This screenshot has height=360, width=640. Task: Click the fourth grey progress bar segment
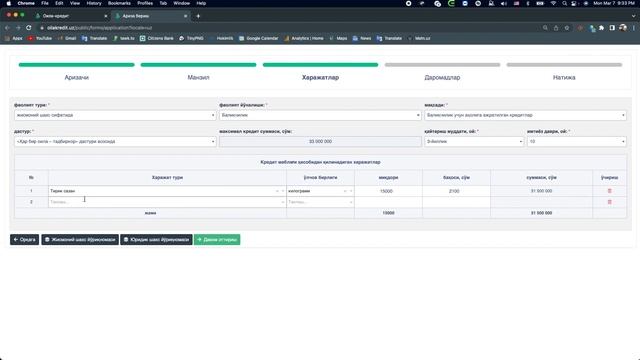point(442,65)
